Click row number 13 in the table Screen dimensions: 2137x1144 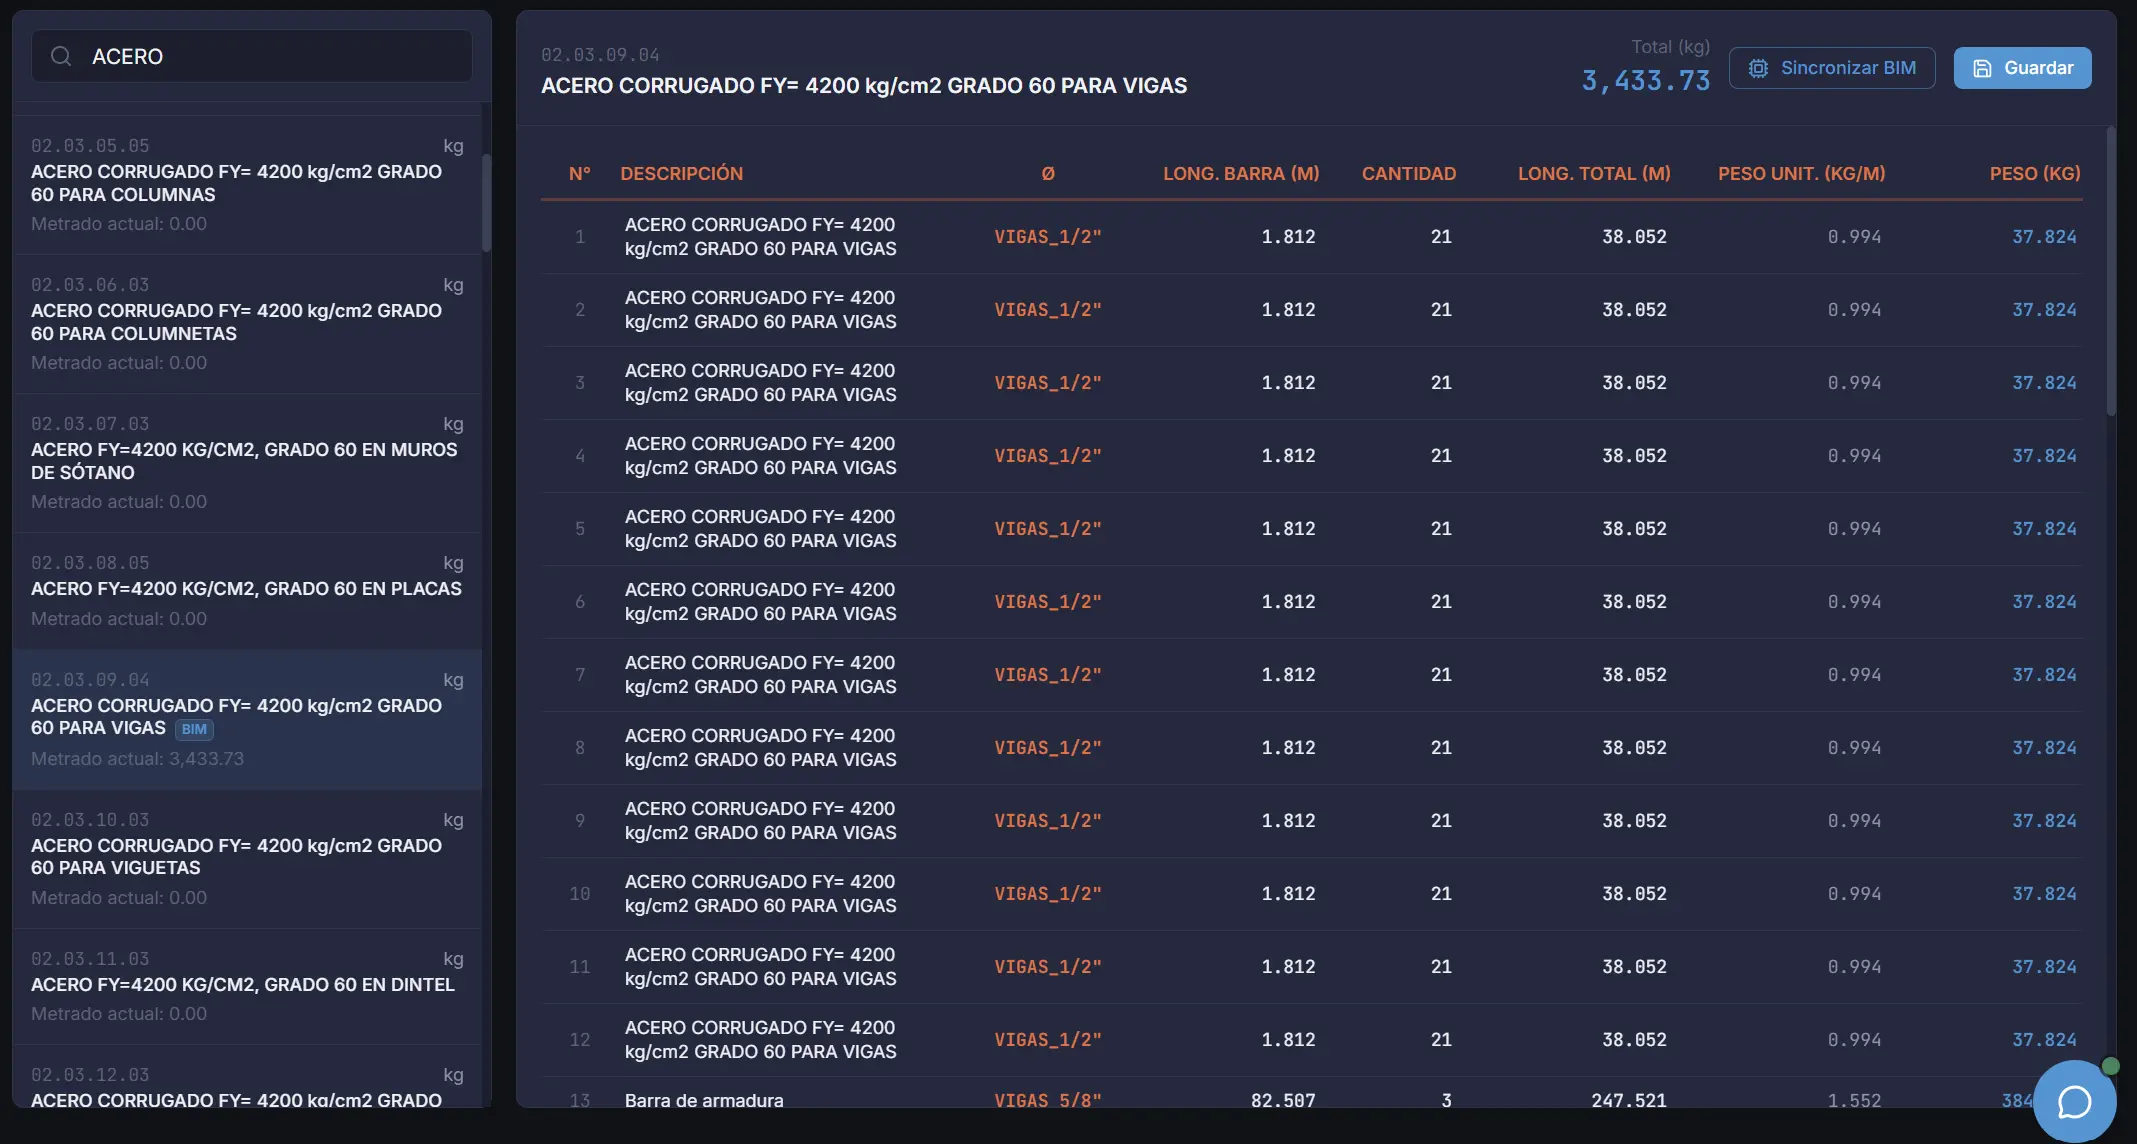pyautogui.click(x=580, y=1099)
